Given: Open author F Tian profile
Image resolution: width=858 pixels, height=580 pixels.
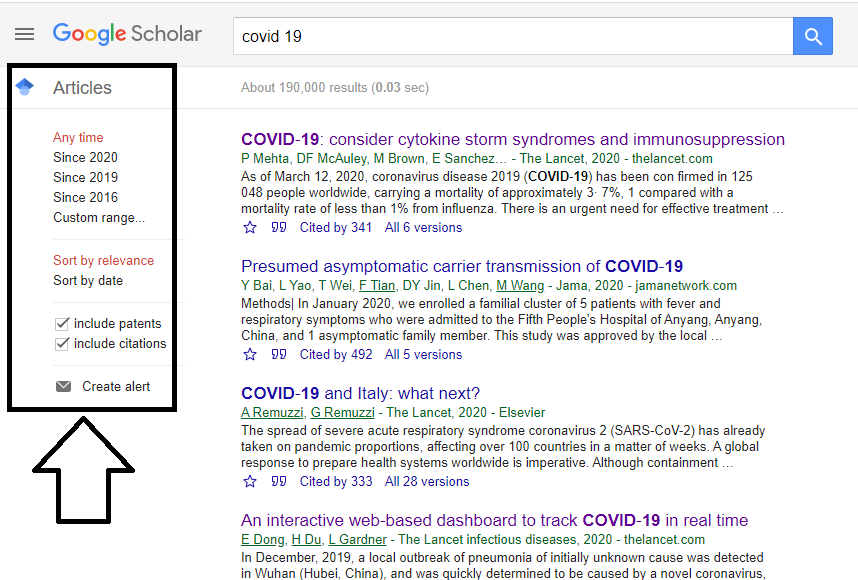Looking at the screenshot, I should point(377,286).
